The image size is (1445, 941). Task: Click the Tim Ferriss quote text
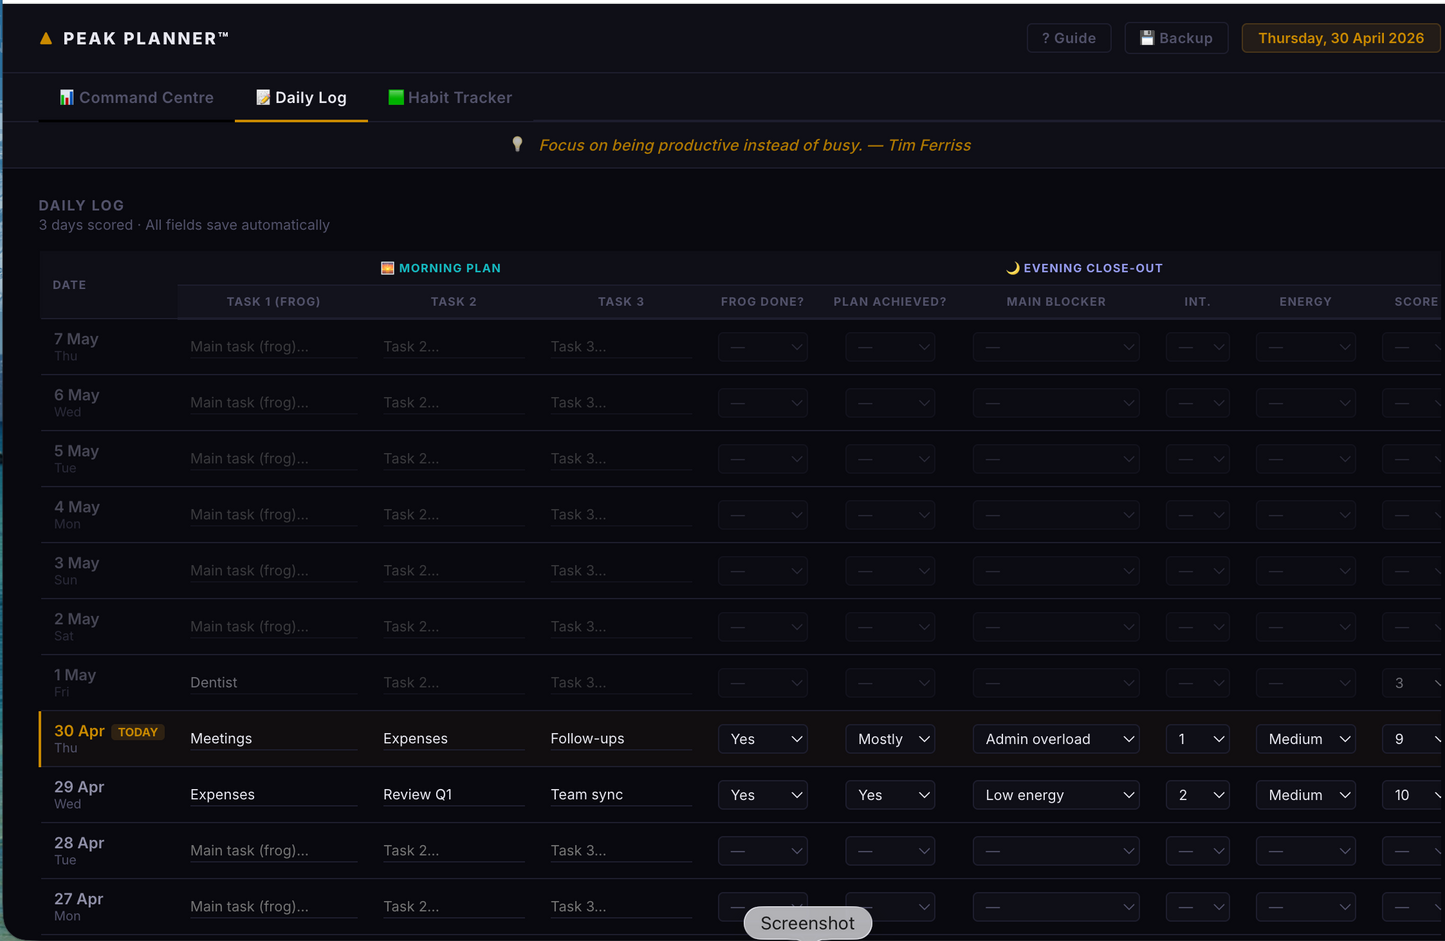coord(755,145)
